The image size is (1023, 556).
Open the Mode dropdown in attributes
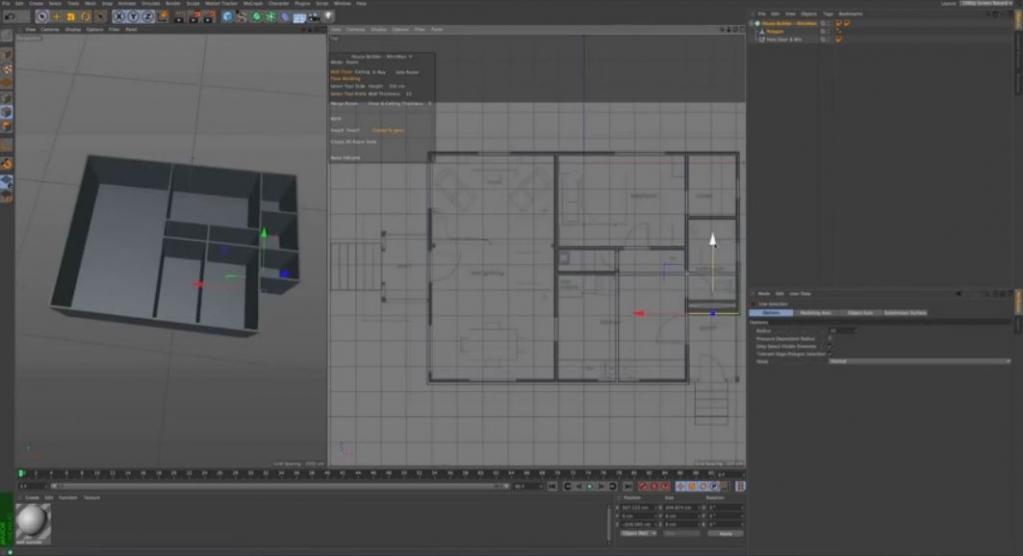[x=920, y=361]
